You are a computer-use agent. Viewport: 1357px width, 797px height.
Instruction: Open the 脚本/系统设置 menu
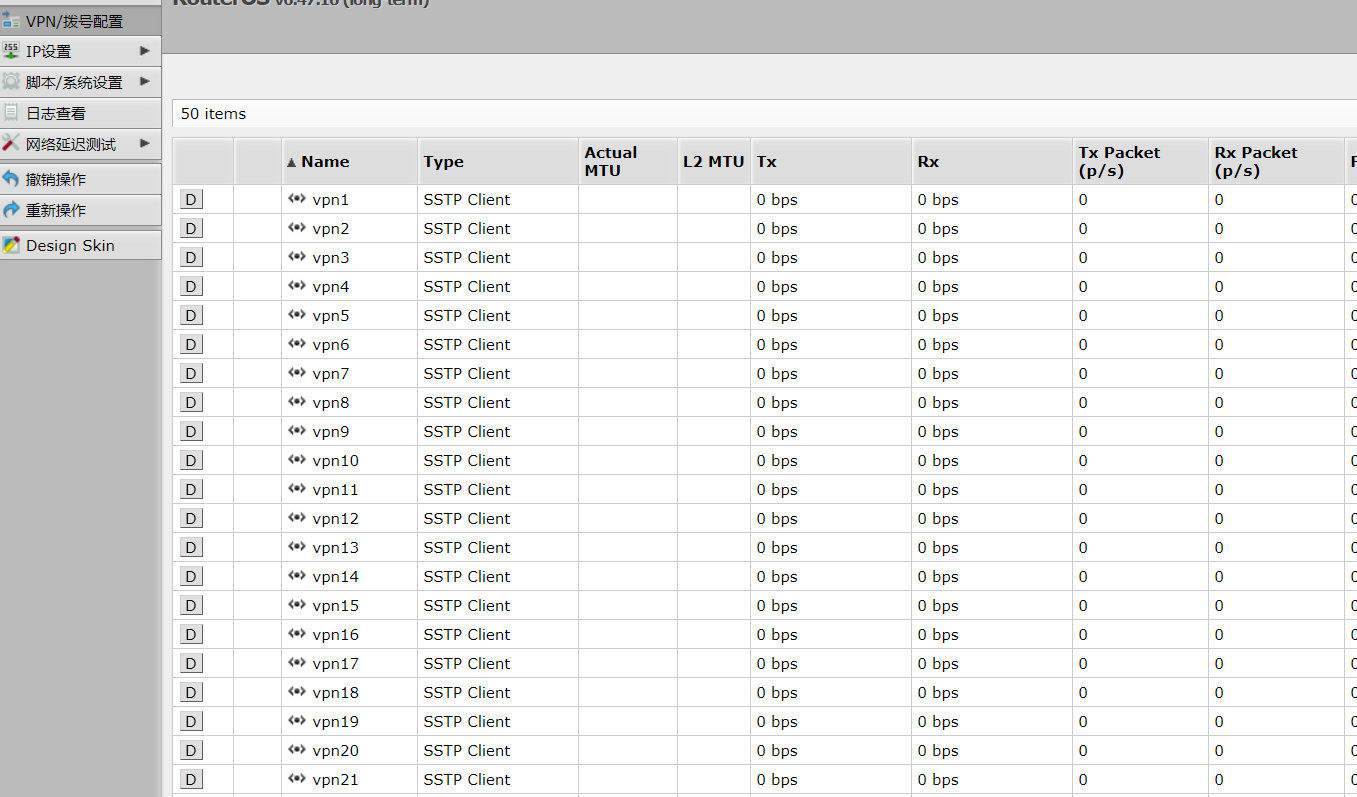pos(80,82)
